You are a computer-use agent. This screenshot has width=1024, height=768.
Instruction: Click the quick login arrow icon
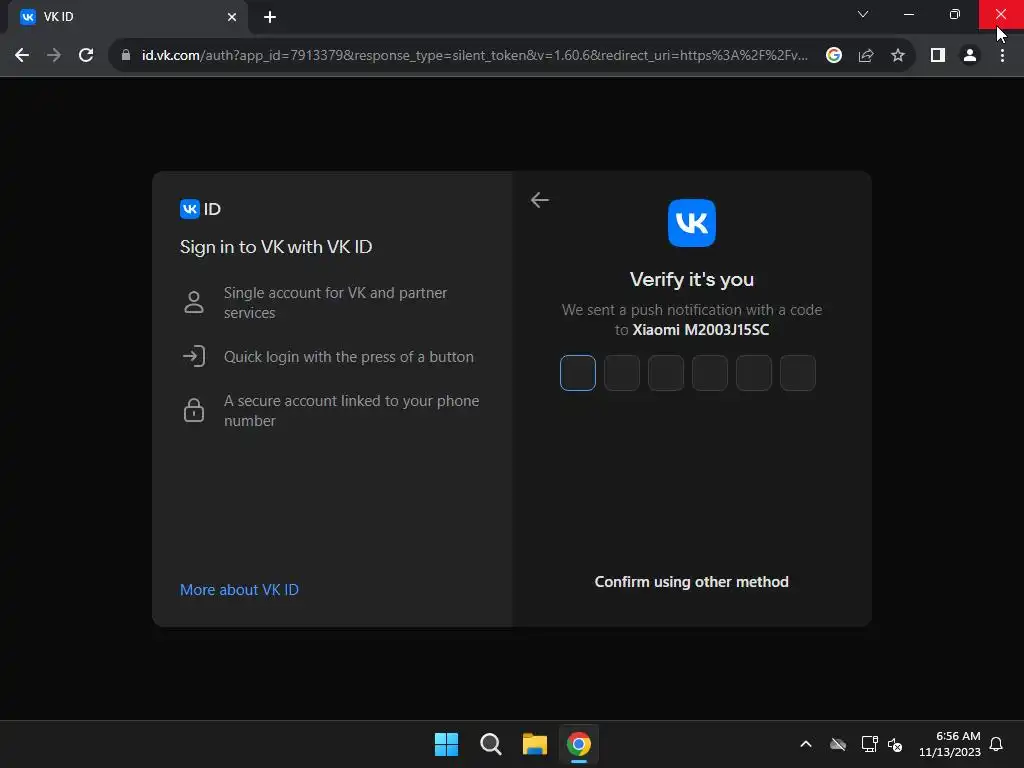(194, 357)
